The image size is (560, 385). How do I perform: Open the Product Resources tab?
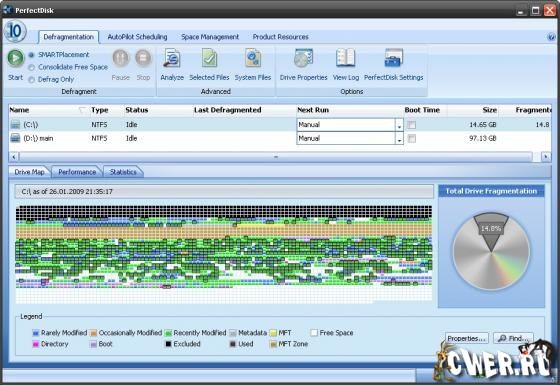click(x=281, y=37)
